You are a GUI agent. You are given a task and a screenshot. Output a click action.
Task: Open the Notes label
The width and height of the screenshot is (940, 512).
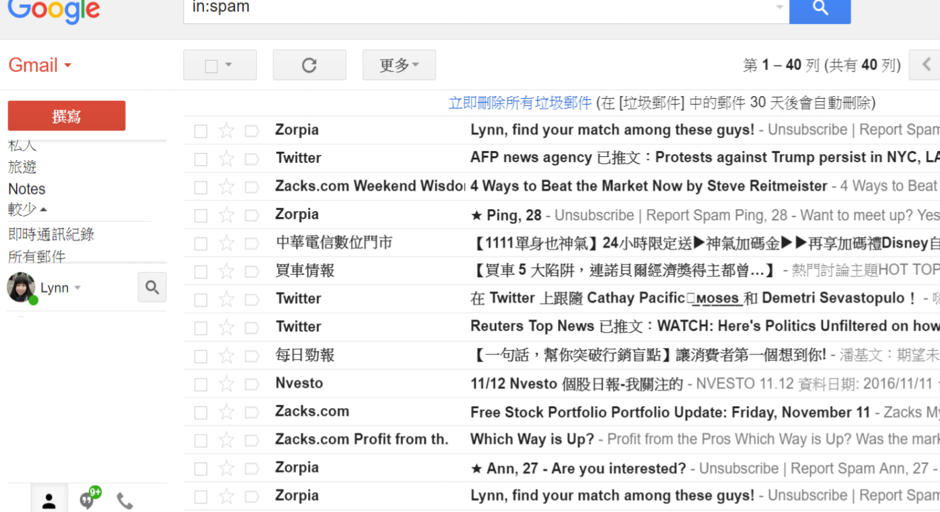click(x=26, y=189)
